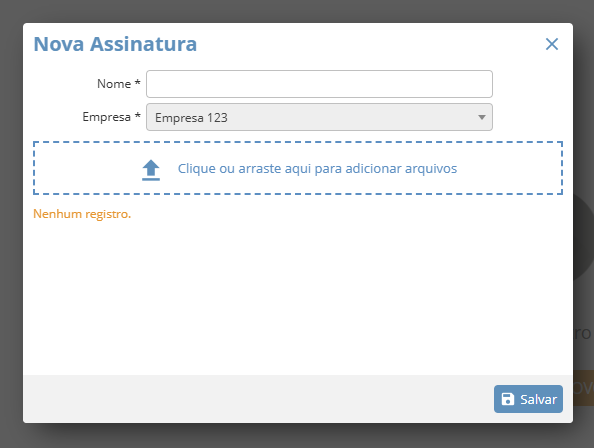This screenshot has height=448, width=594.
Task: Focus the Nome text field
Action: [x=319, y=84]
